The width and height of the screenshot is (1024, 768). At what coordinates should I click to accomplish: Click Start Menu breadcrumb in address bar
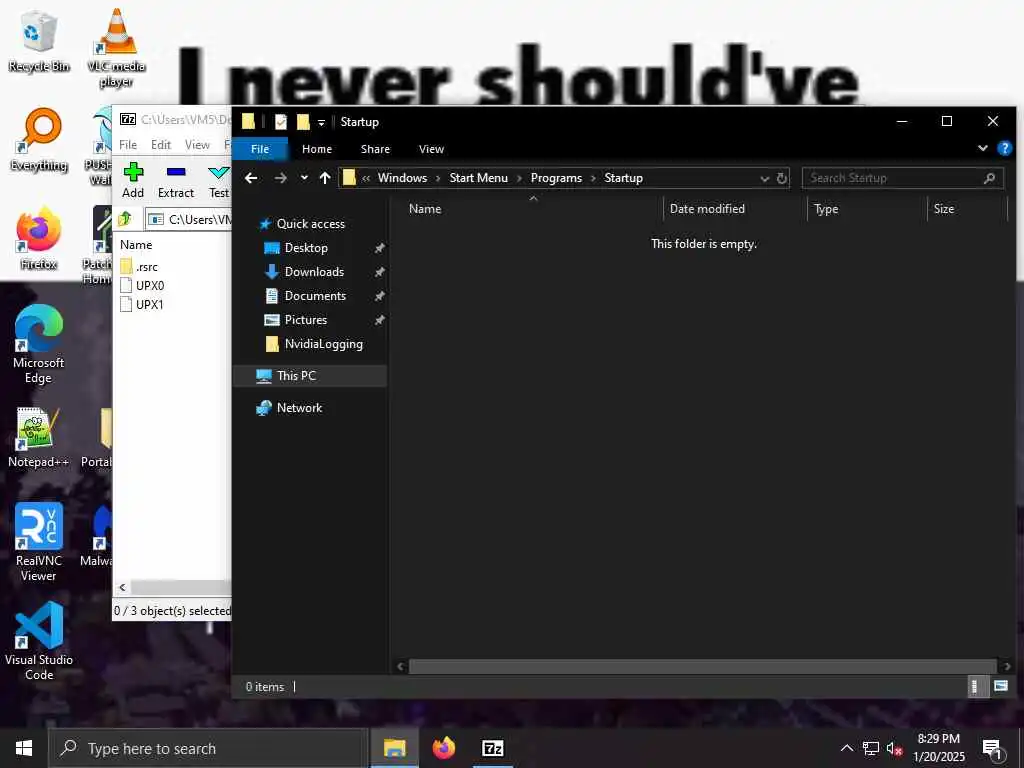(478, 178)
